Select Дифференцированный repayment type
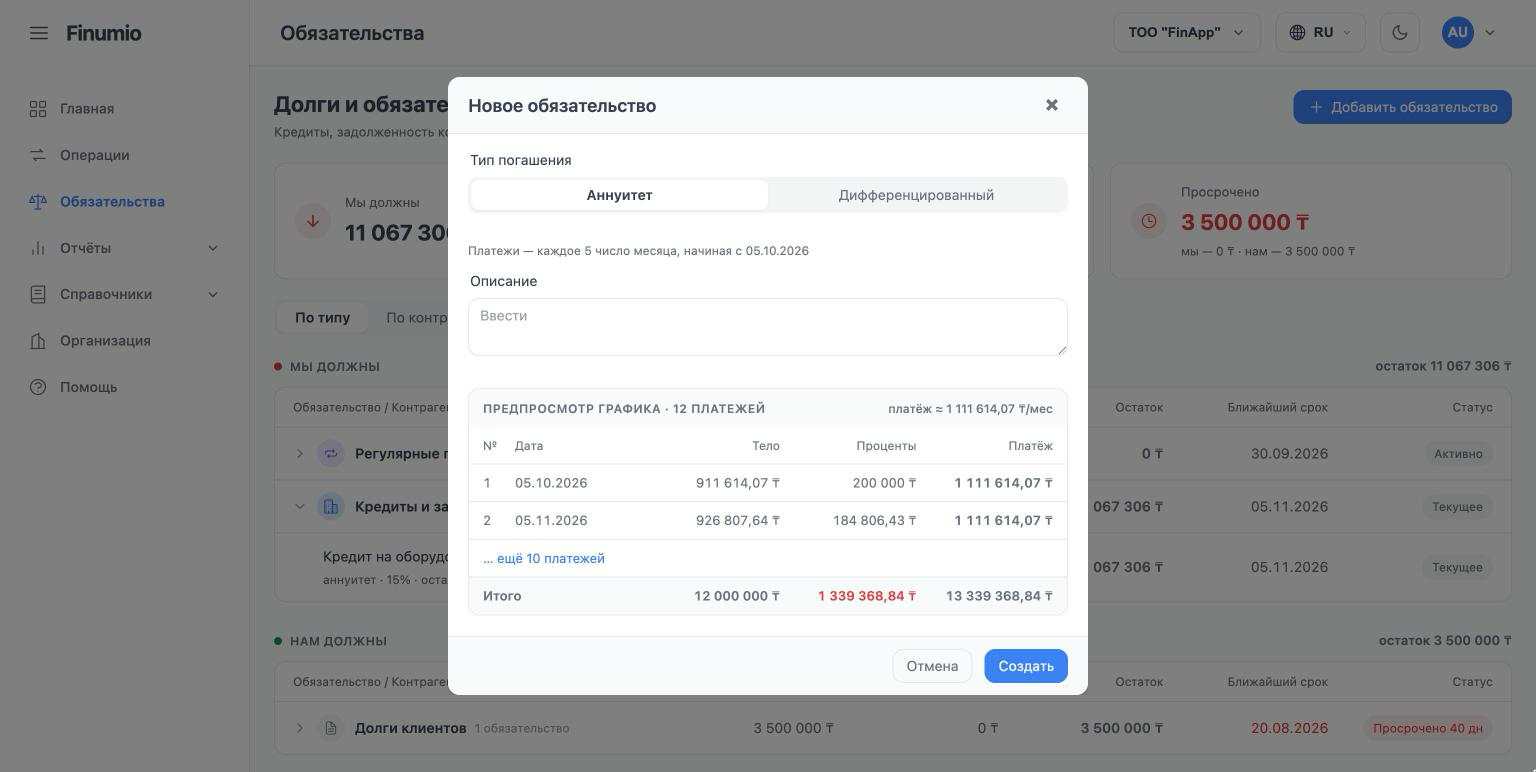The image size is (1536, 772). coord(916,195)
